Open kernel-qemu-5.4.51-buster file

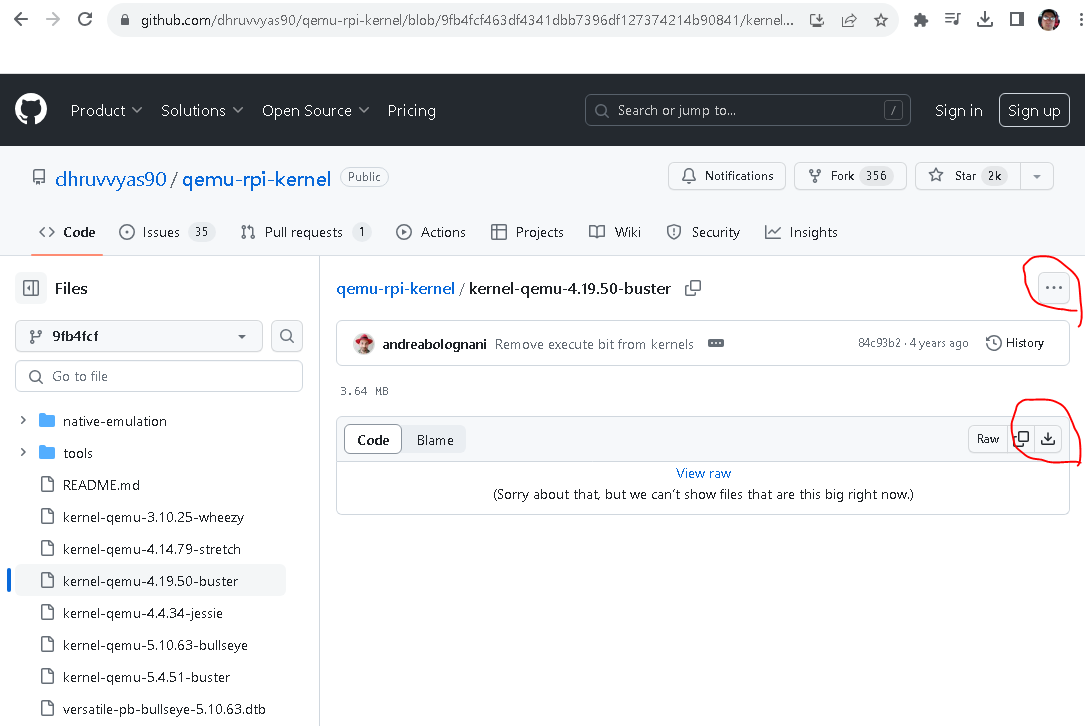[x=149, y=677]
